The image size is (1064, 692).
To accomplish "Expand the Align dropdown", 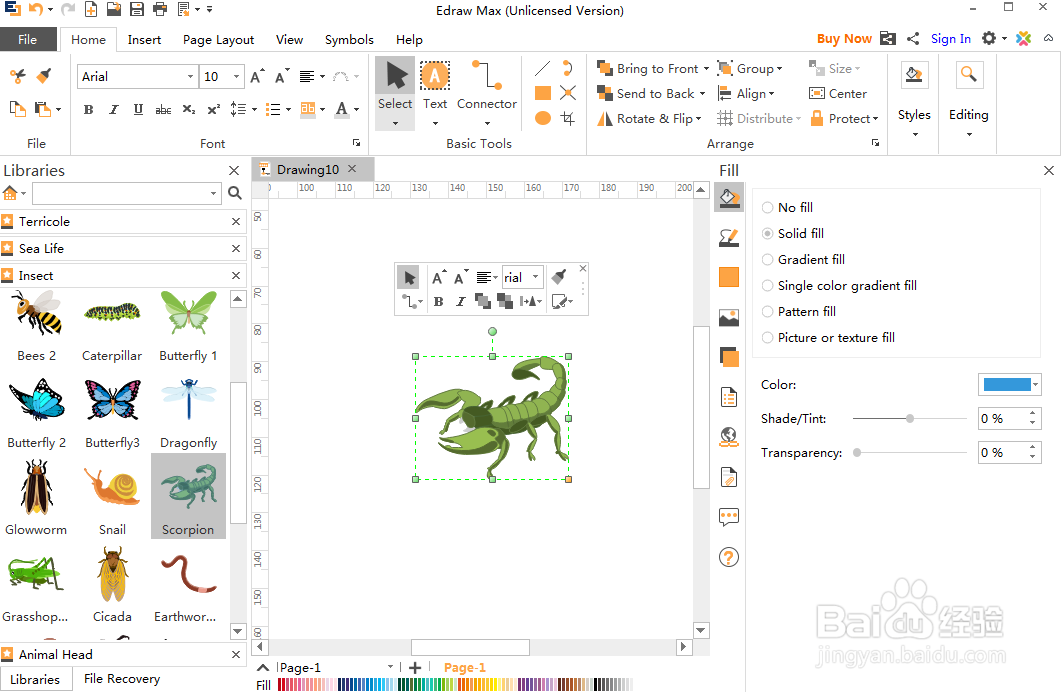I will [772, 94].
